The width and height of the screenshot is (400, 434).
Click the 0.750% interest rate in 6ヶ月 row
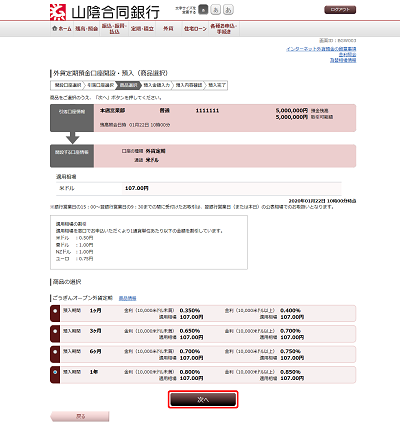[291, 351]
